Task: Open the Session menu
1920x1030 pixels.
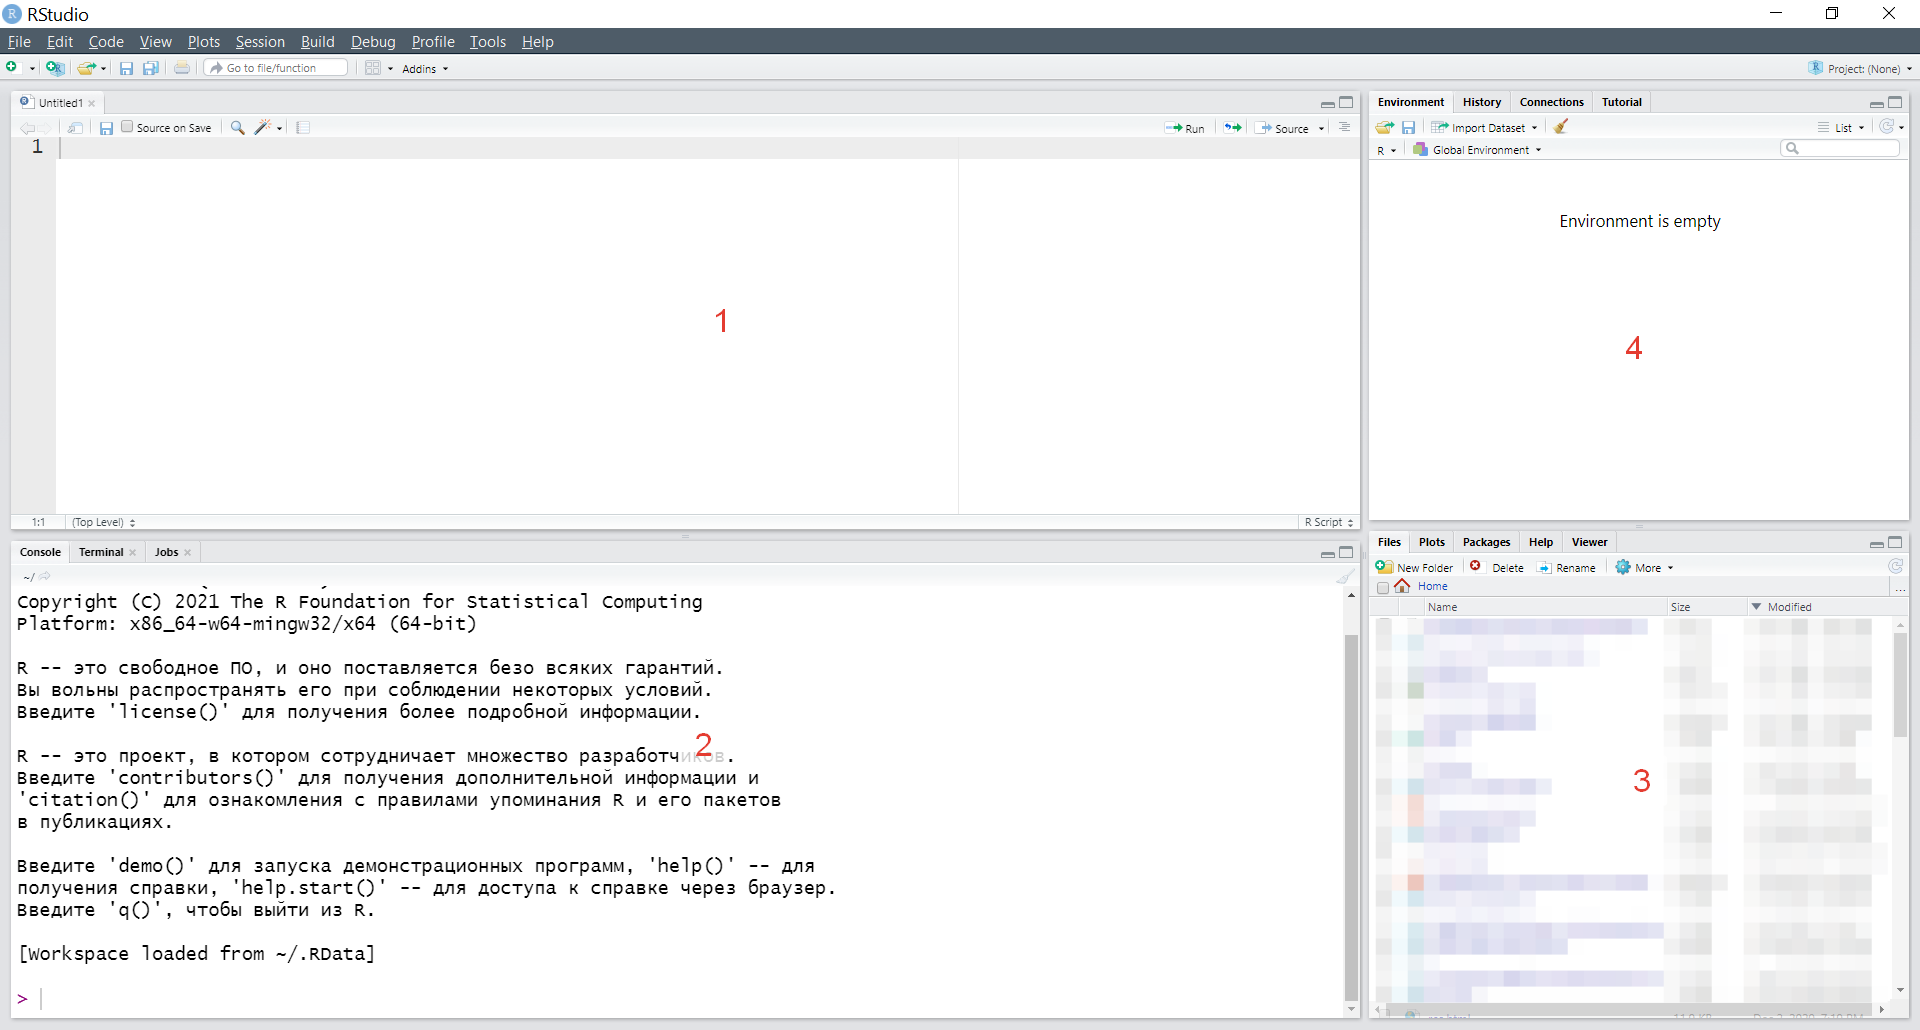Action: point(260,42)
